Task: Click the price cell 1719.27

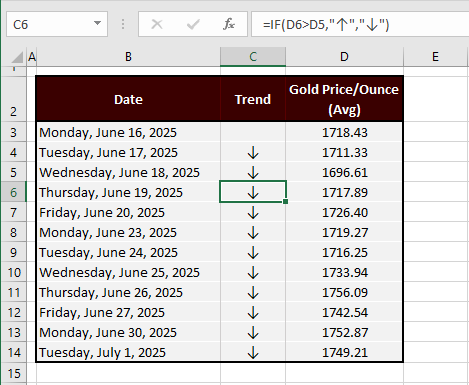Action: coord(344,232)
